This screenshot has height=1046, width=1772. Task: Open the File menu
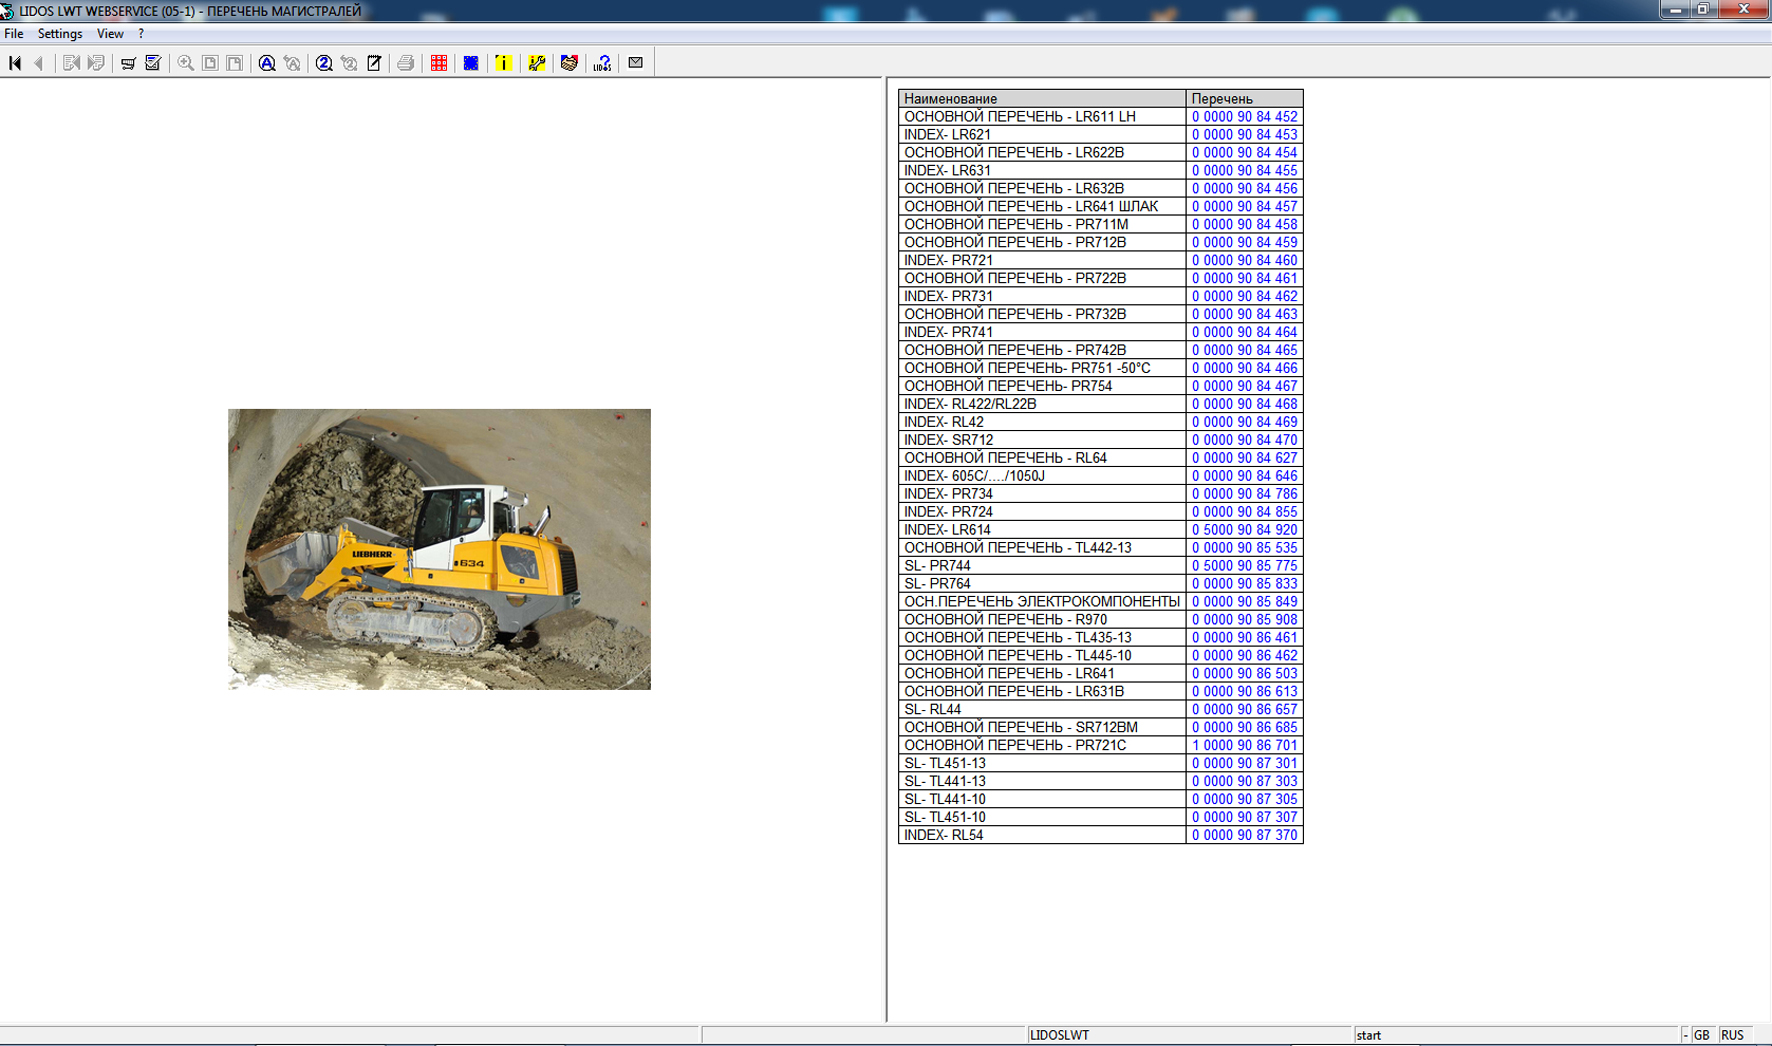pos(14,34)
